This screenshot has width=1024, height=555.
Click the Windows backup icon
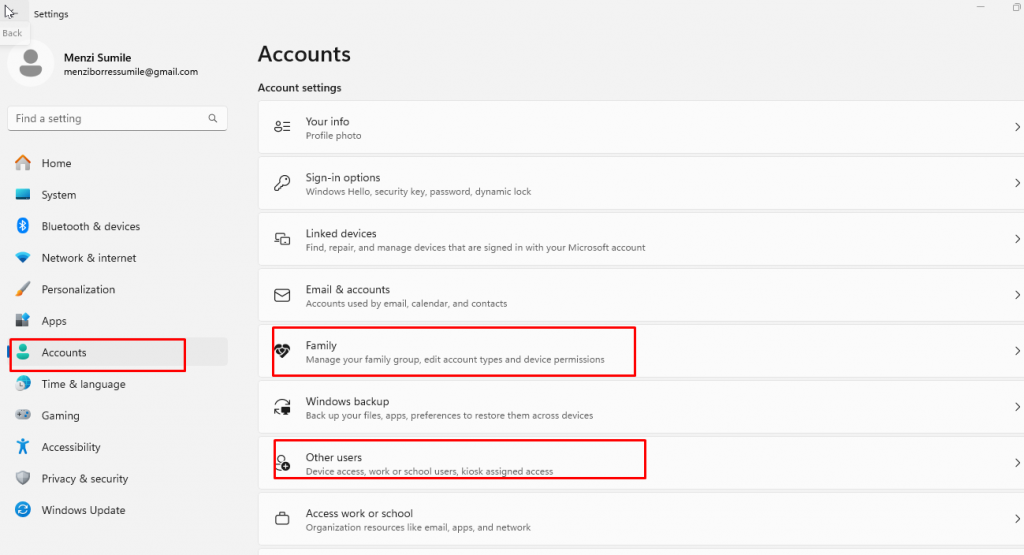click(x=282, y=407)
